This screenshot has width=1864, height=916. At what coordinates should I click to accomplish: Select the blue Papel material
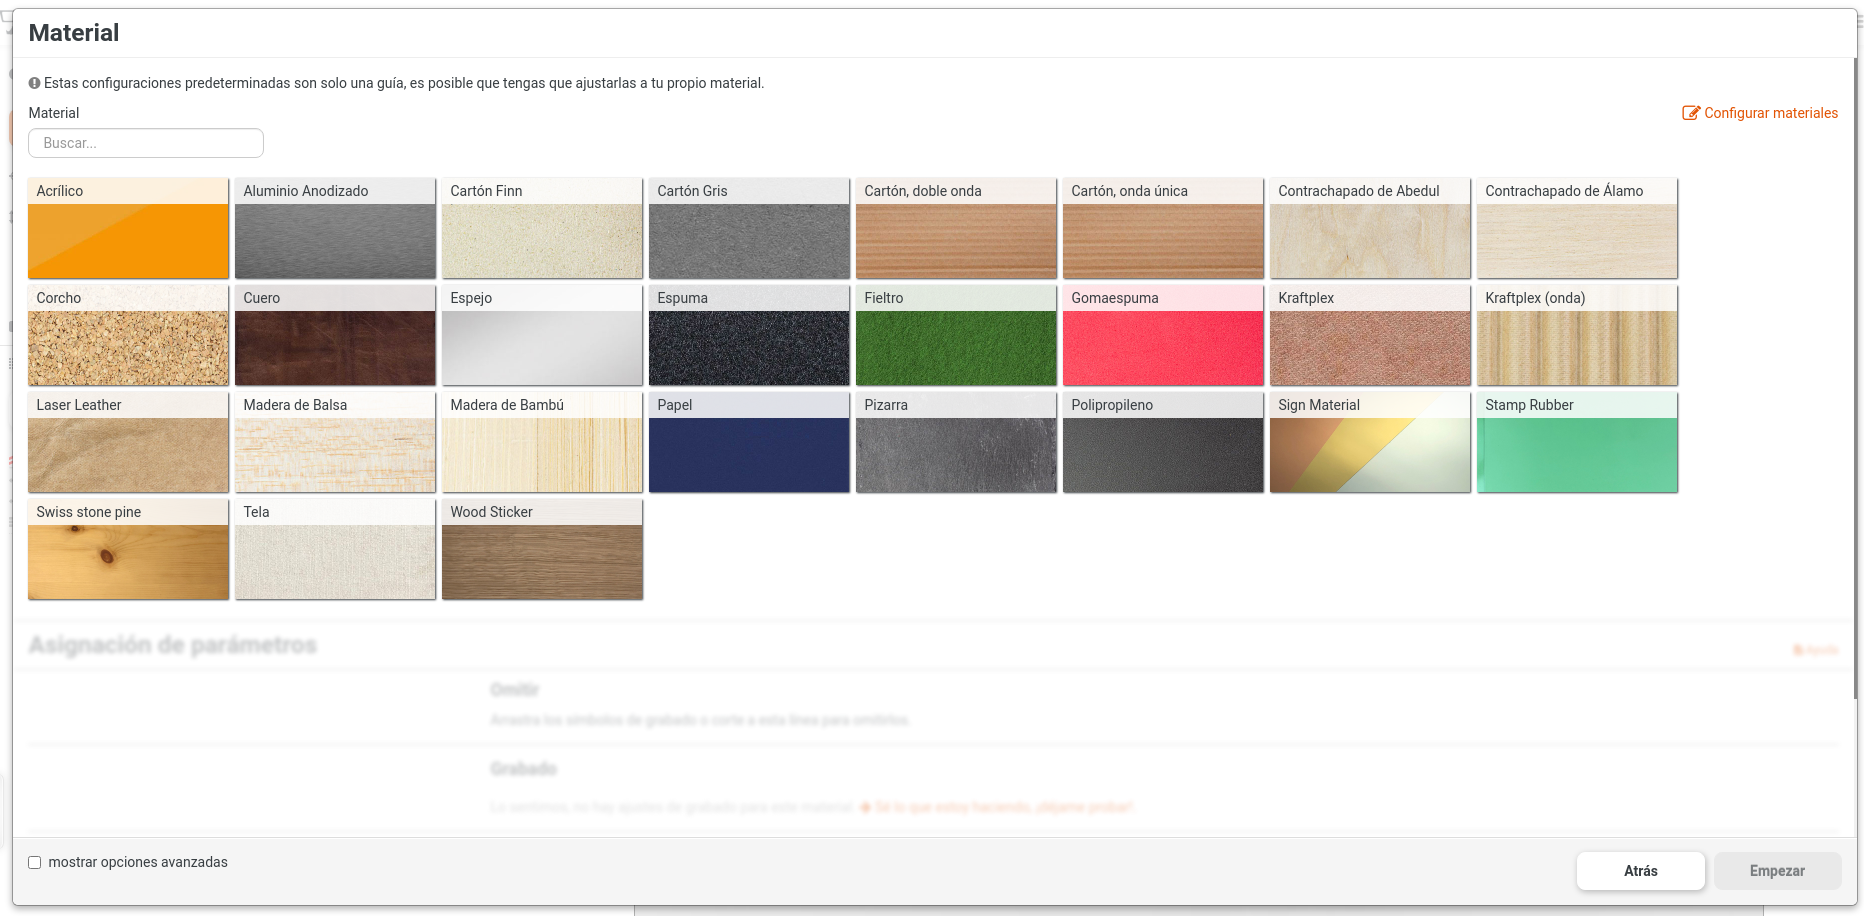click(x=749, y=443)
